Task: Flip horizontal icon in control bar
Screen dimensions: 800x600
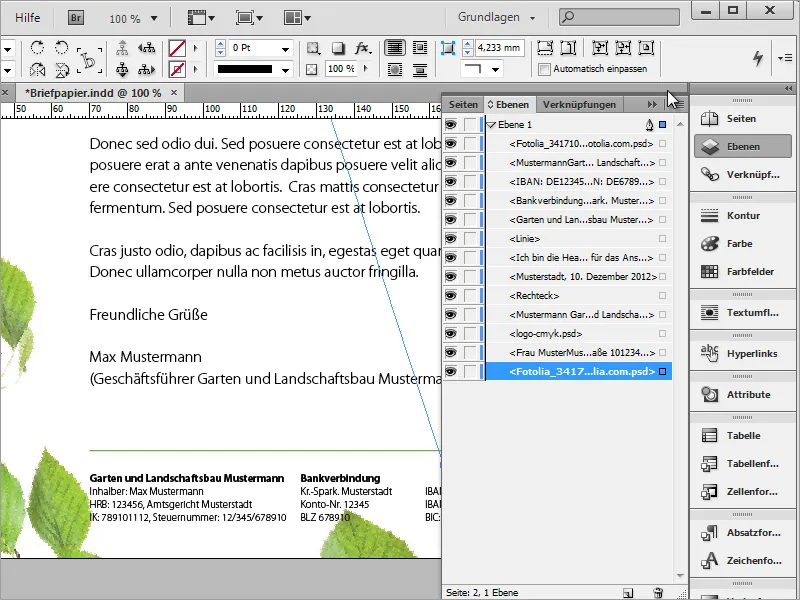Action: click(37, 69)
